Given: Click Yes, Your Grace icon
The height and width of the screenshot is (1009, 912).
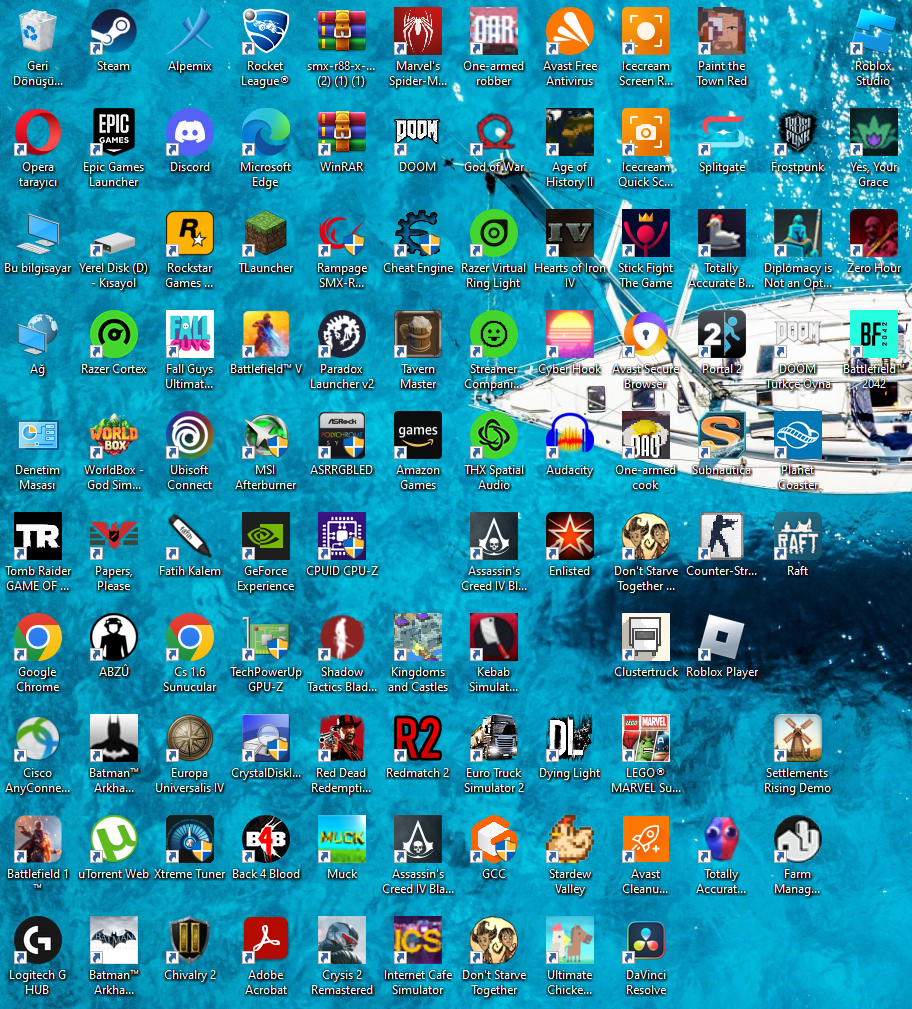Looking at the screenshot, I should tap(873, 133).
